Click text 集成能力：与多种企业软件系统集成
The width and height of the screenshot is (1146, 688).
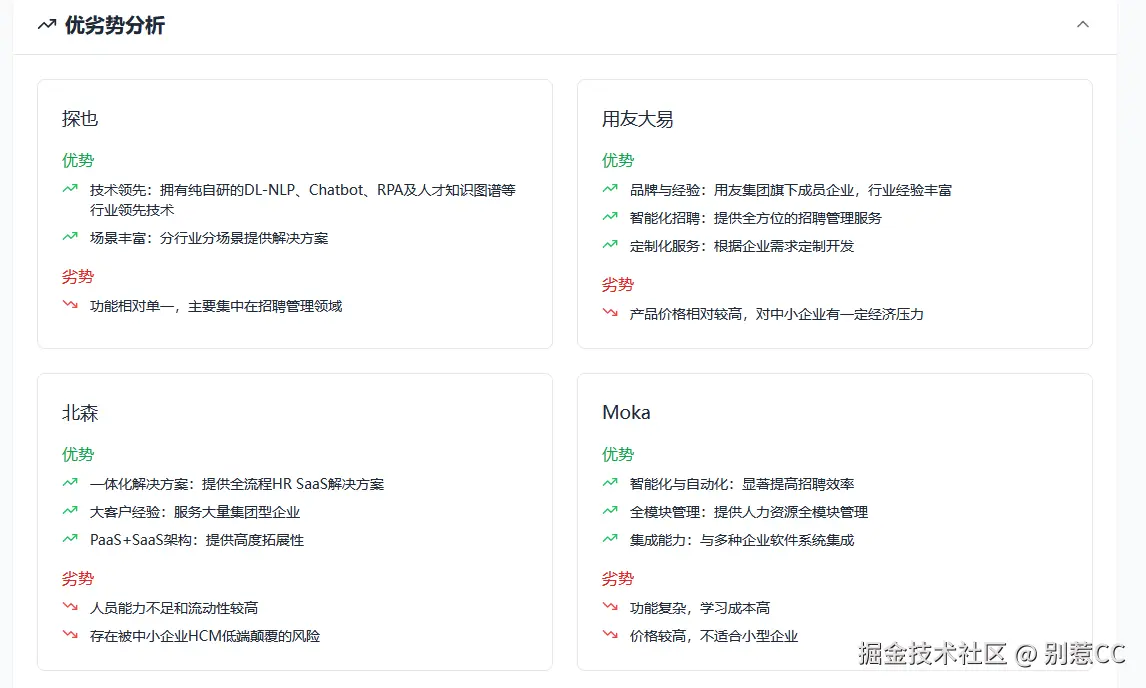tap(742, 540)
